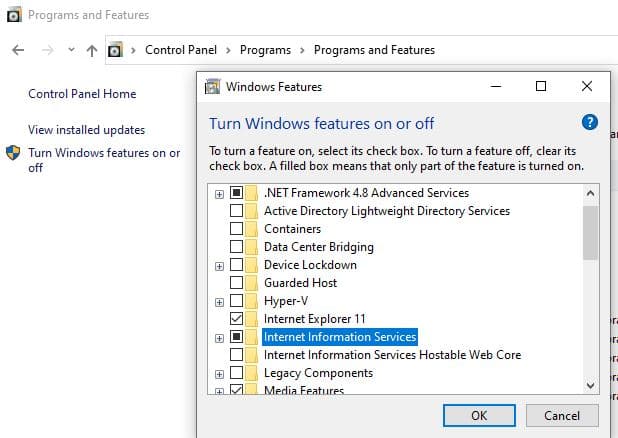
Task: Click the shield icon beside Turn Windows features
Action: (x=13, y=154)
